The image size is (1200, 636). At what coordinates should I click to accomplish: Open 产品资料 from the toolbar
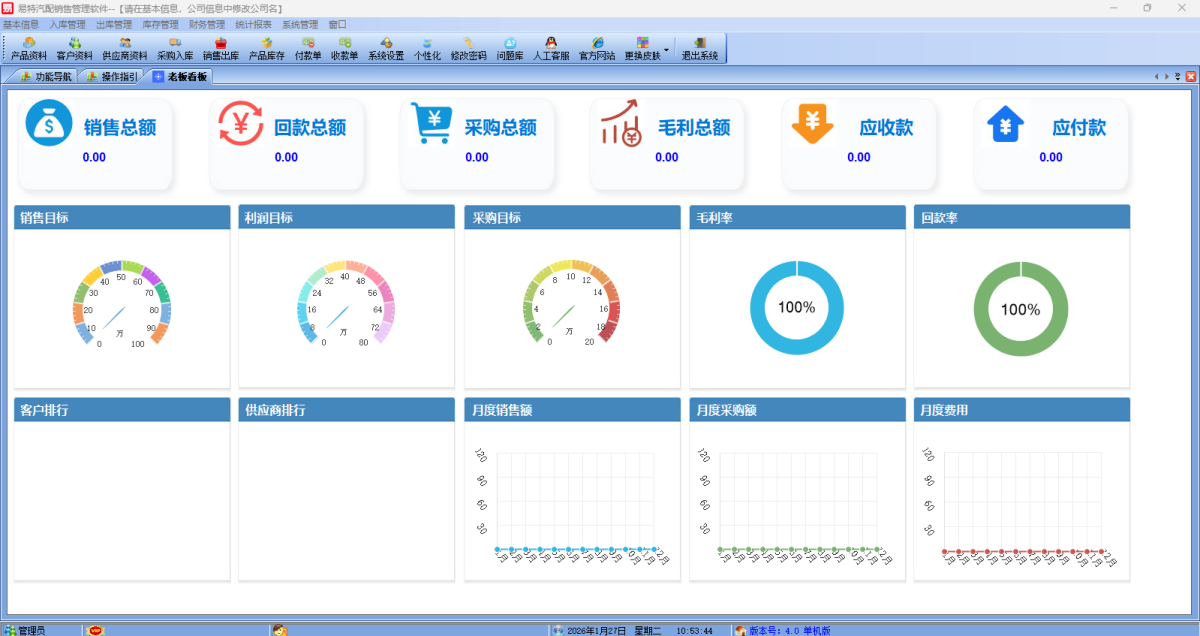(x=29, y=48)
